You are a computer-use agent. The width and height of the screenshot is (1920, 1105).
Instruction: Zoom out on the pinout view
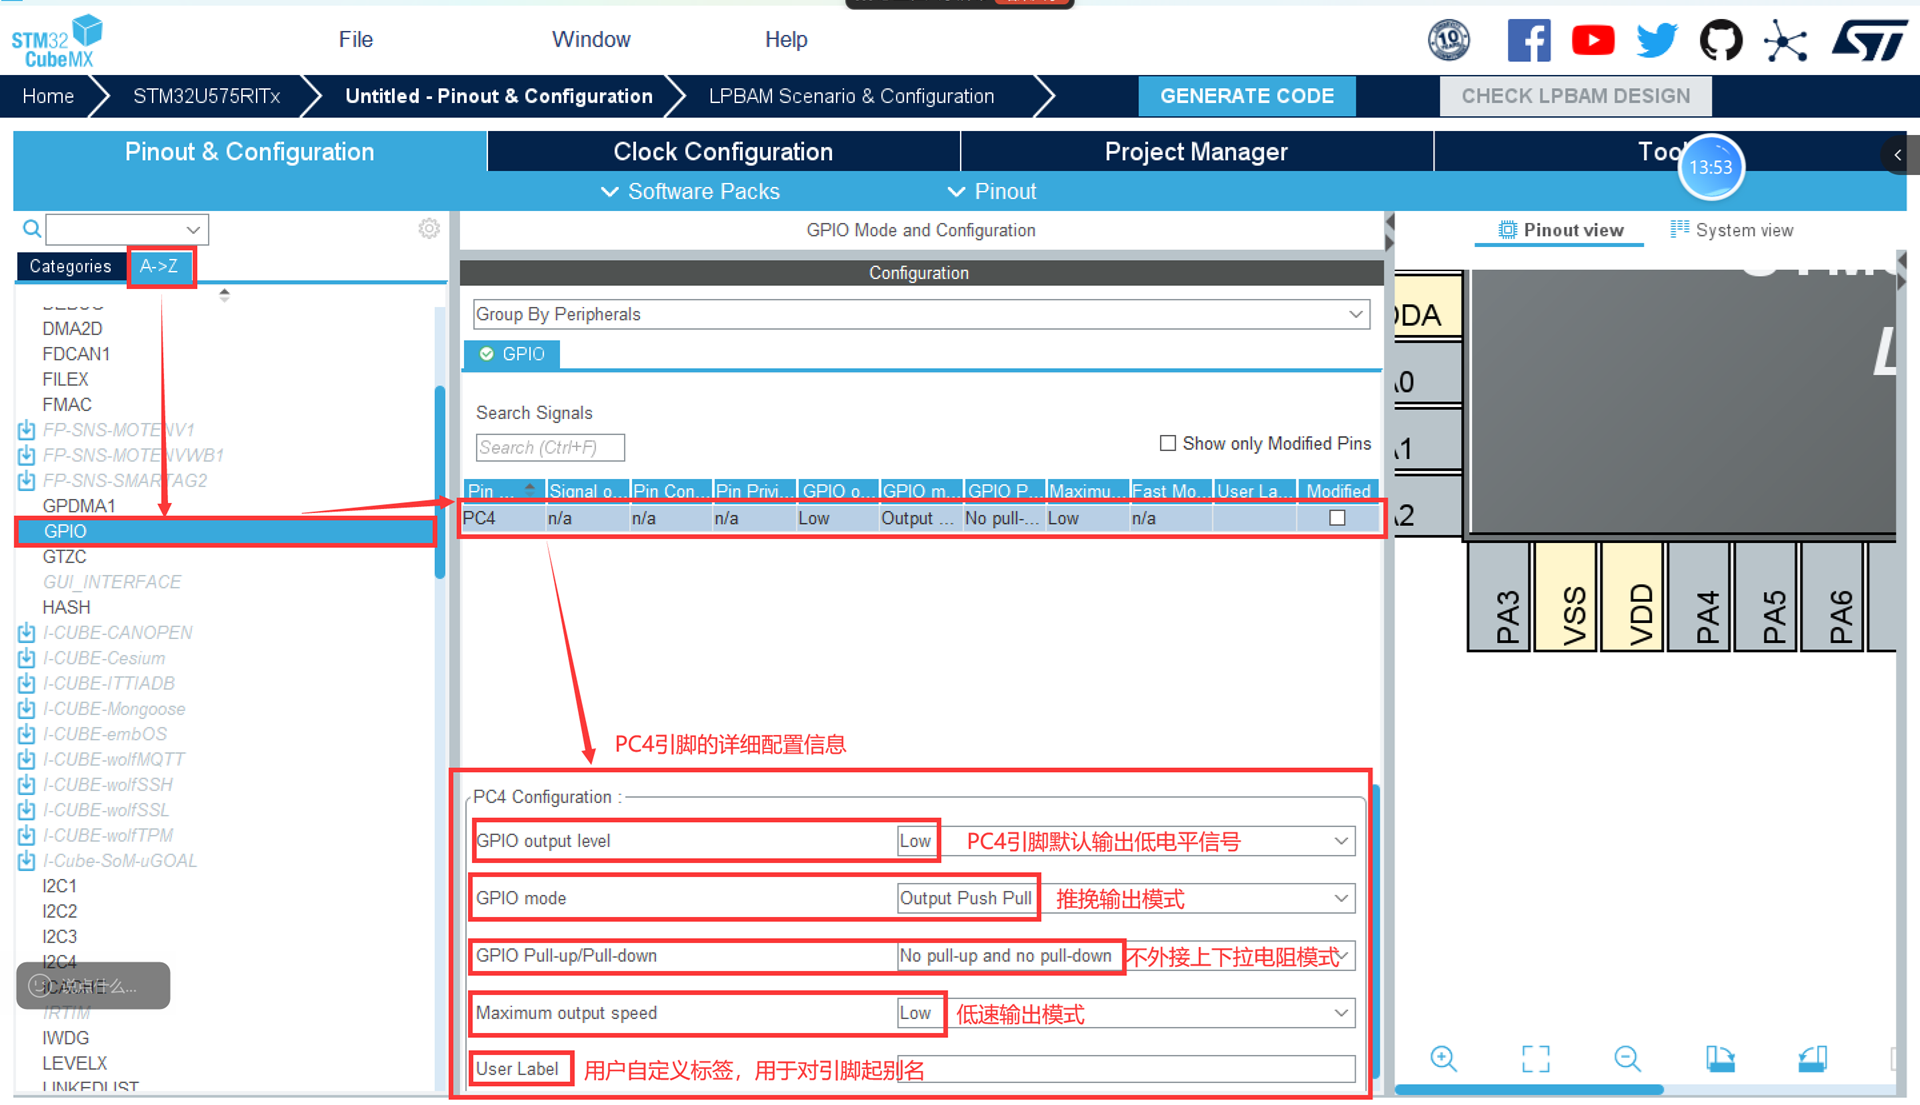click(x=1627, y=1059)
